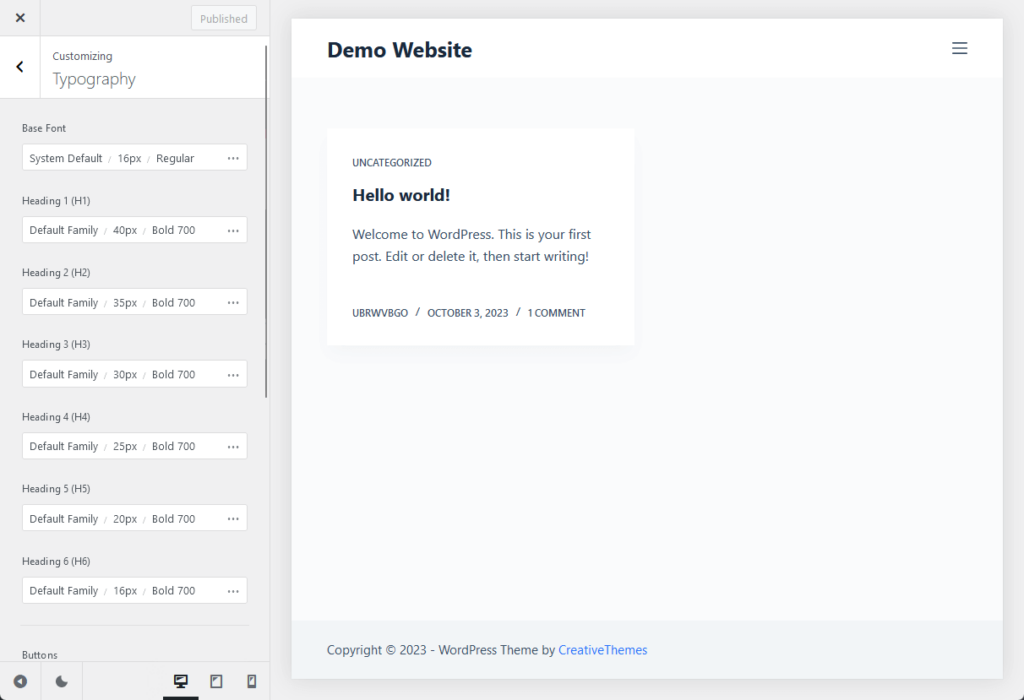Open the 1 Comment link

tap(556, 313)
